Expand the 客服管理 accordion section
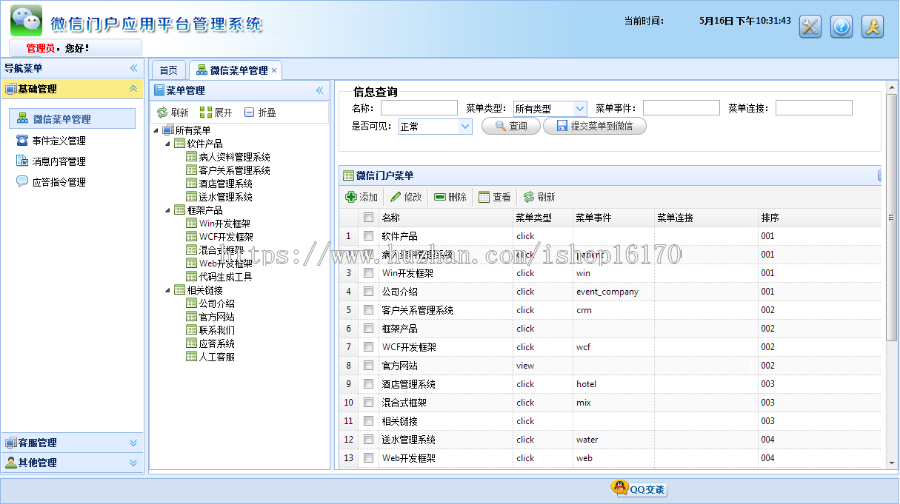The height and width of the screenshot is (504, 900). 133,443
